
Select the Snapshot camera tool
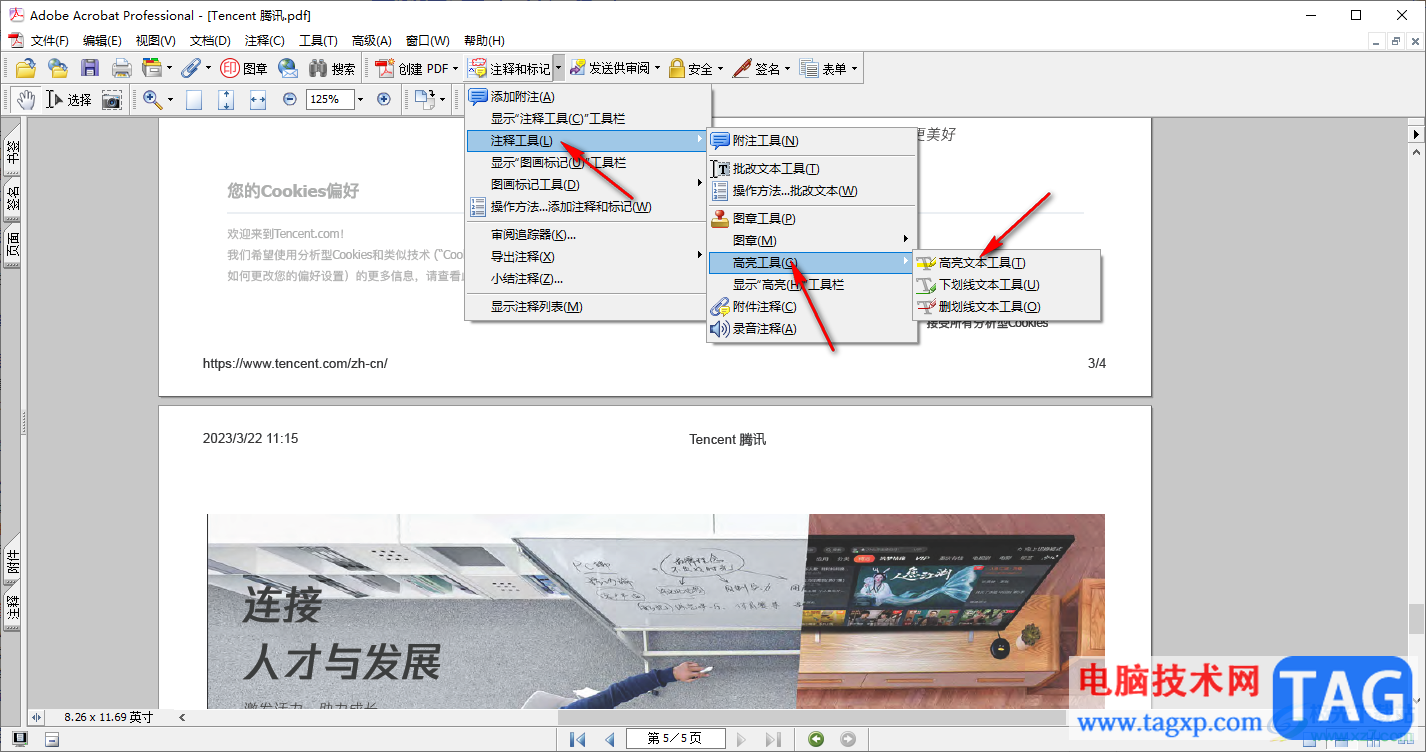[111, 99]
